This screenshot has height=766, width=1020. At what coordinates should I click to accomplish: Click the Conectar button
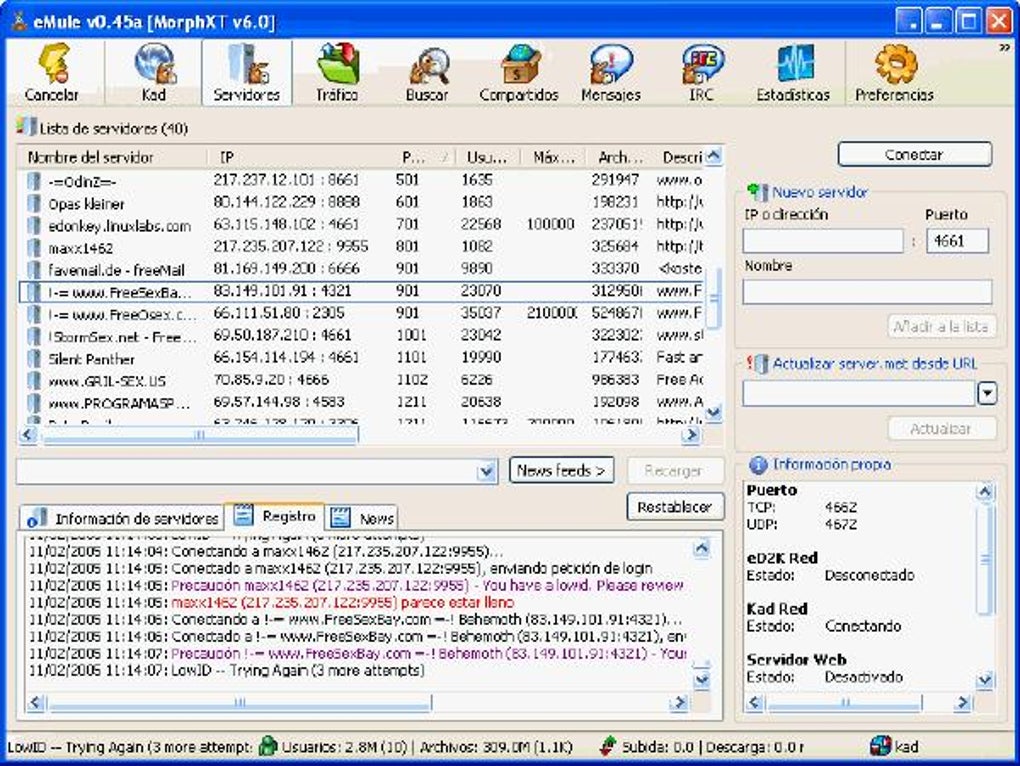(915, 155)
